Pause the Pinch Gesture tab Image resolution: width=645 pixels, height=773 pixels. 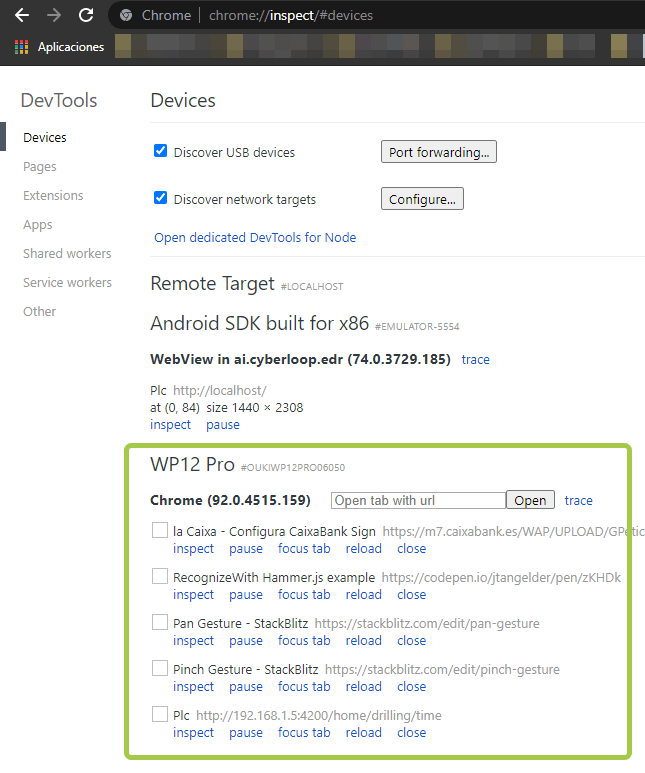(246, 686)
